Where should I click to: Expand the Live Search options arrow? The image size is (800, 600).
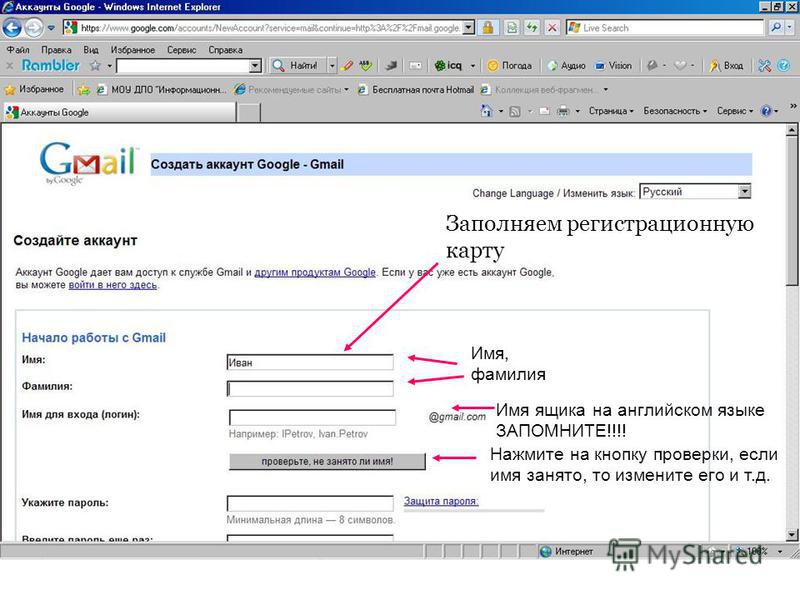tap(790, 28)
